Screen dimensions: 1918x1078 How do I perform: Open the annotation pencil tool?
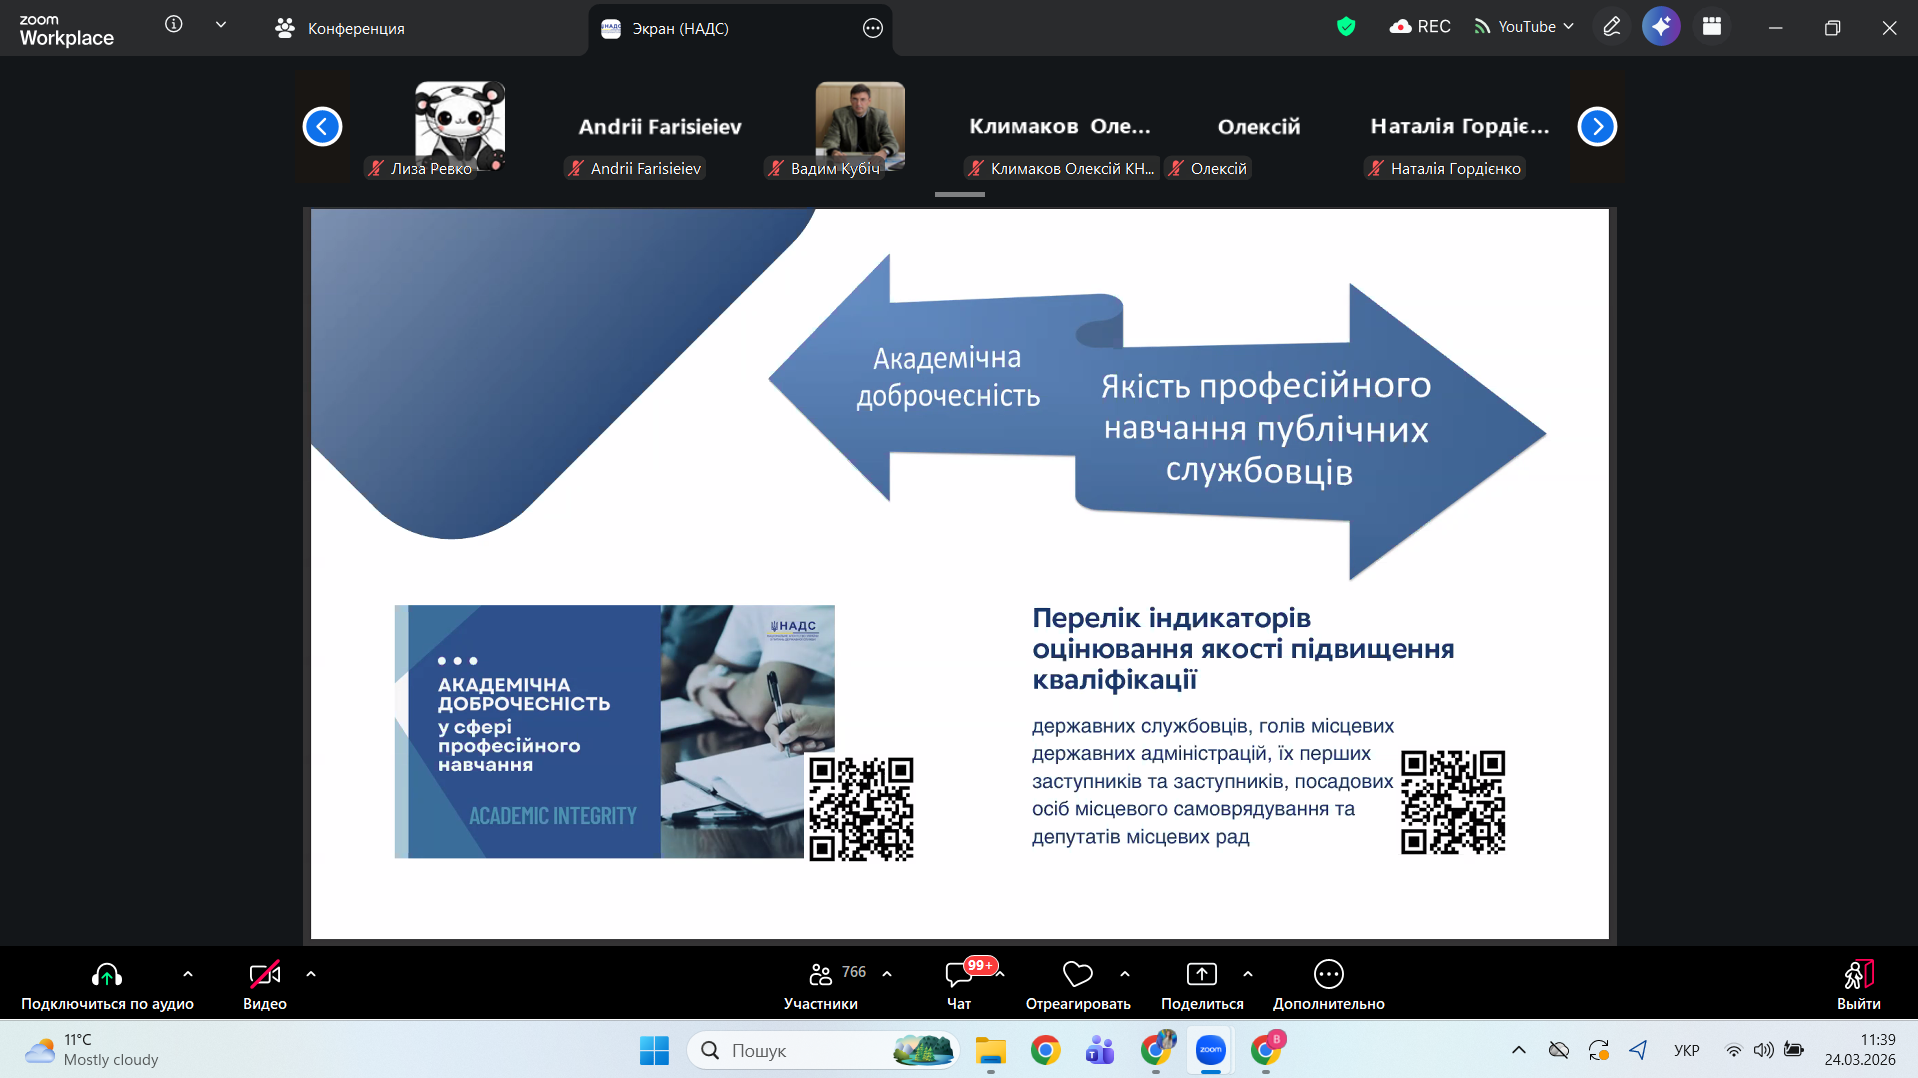1611,27
